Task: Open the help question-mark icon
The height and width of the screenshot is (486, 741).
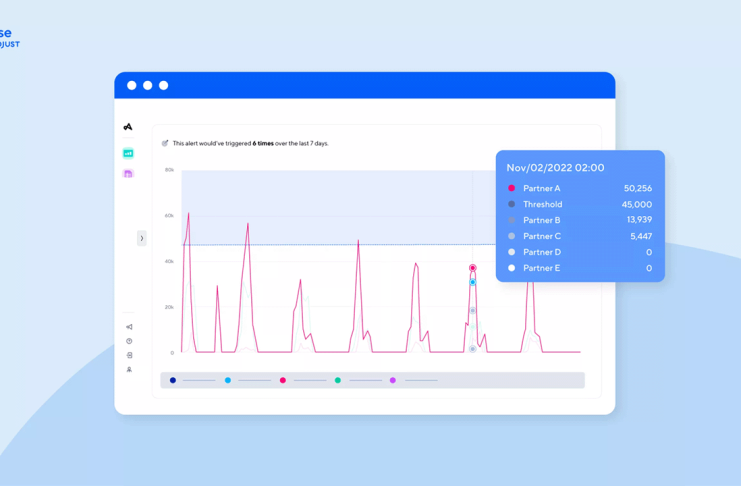Action: click(129, 341)
